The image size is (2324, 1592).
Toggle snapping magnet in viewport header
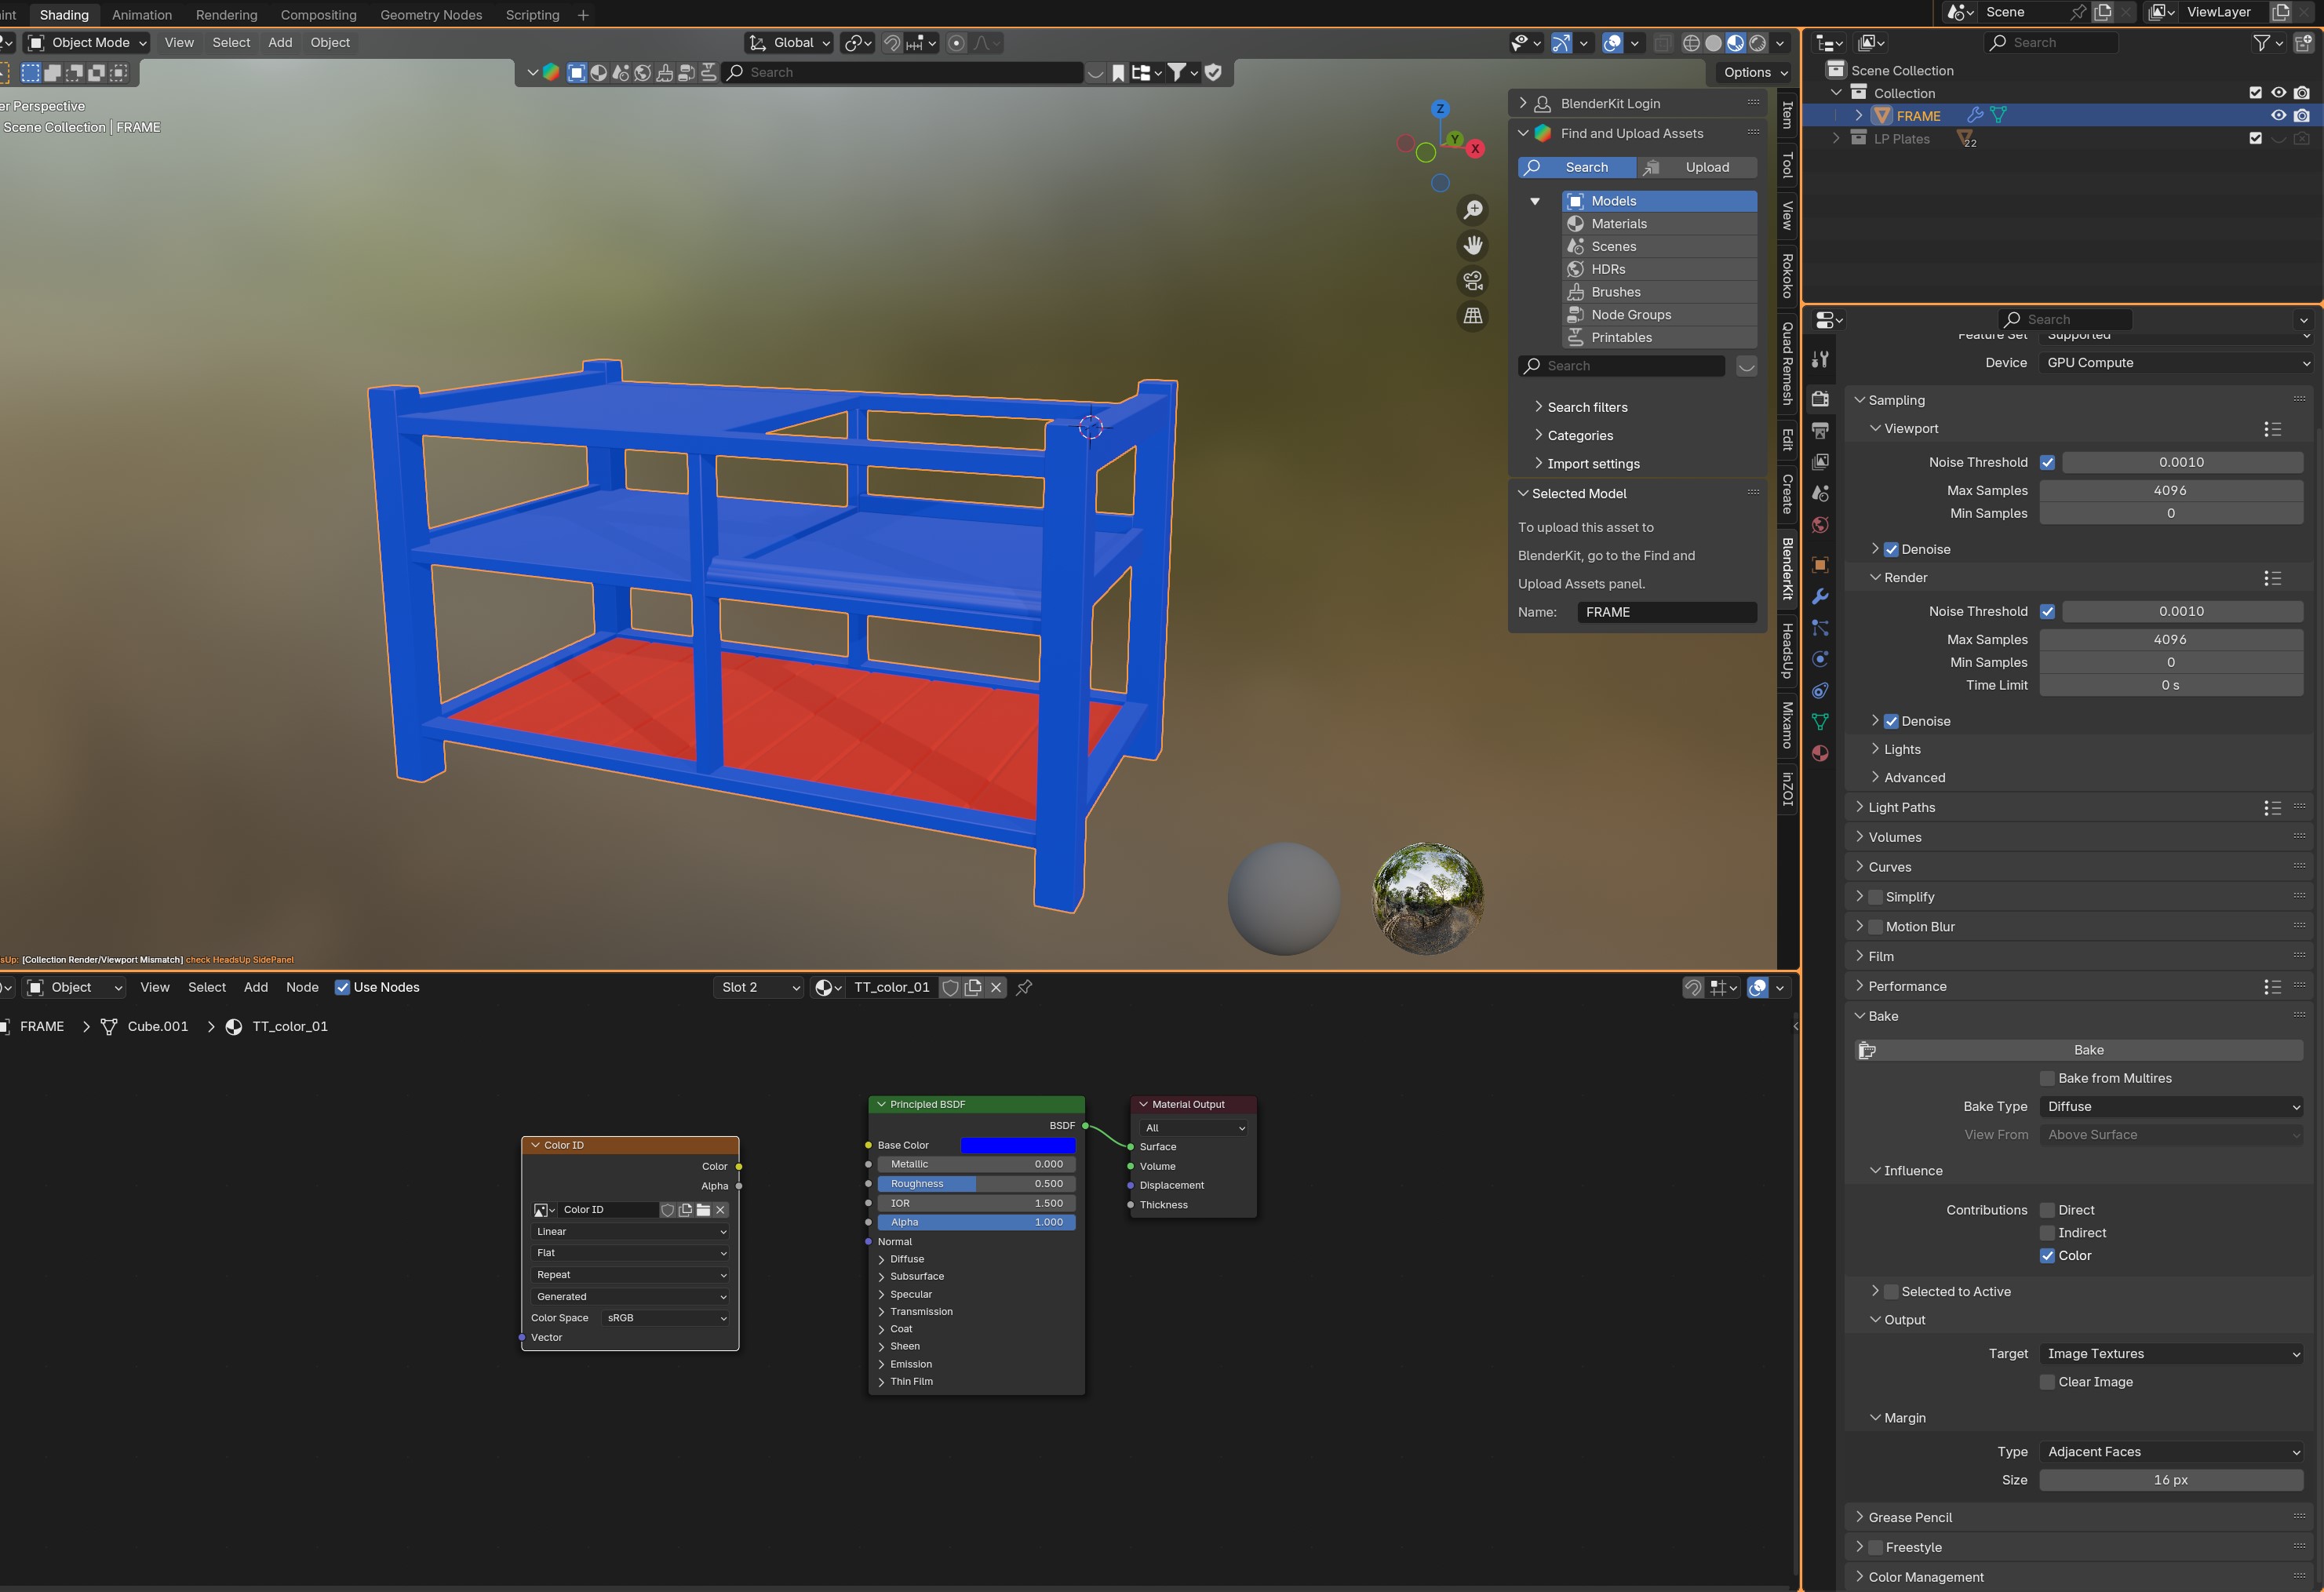tap(892, 43)
